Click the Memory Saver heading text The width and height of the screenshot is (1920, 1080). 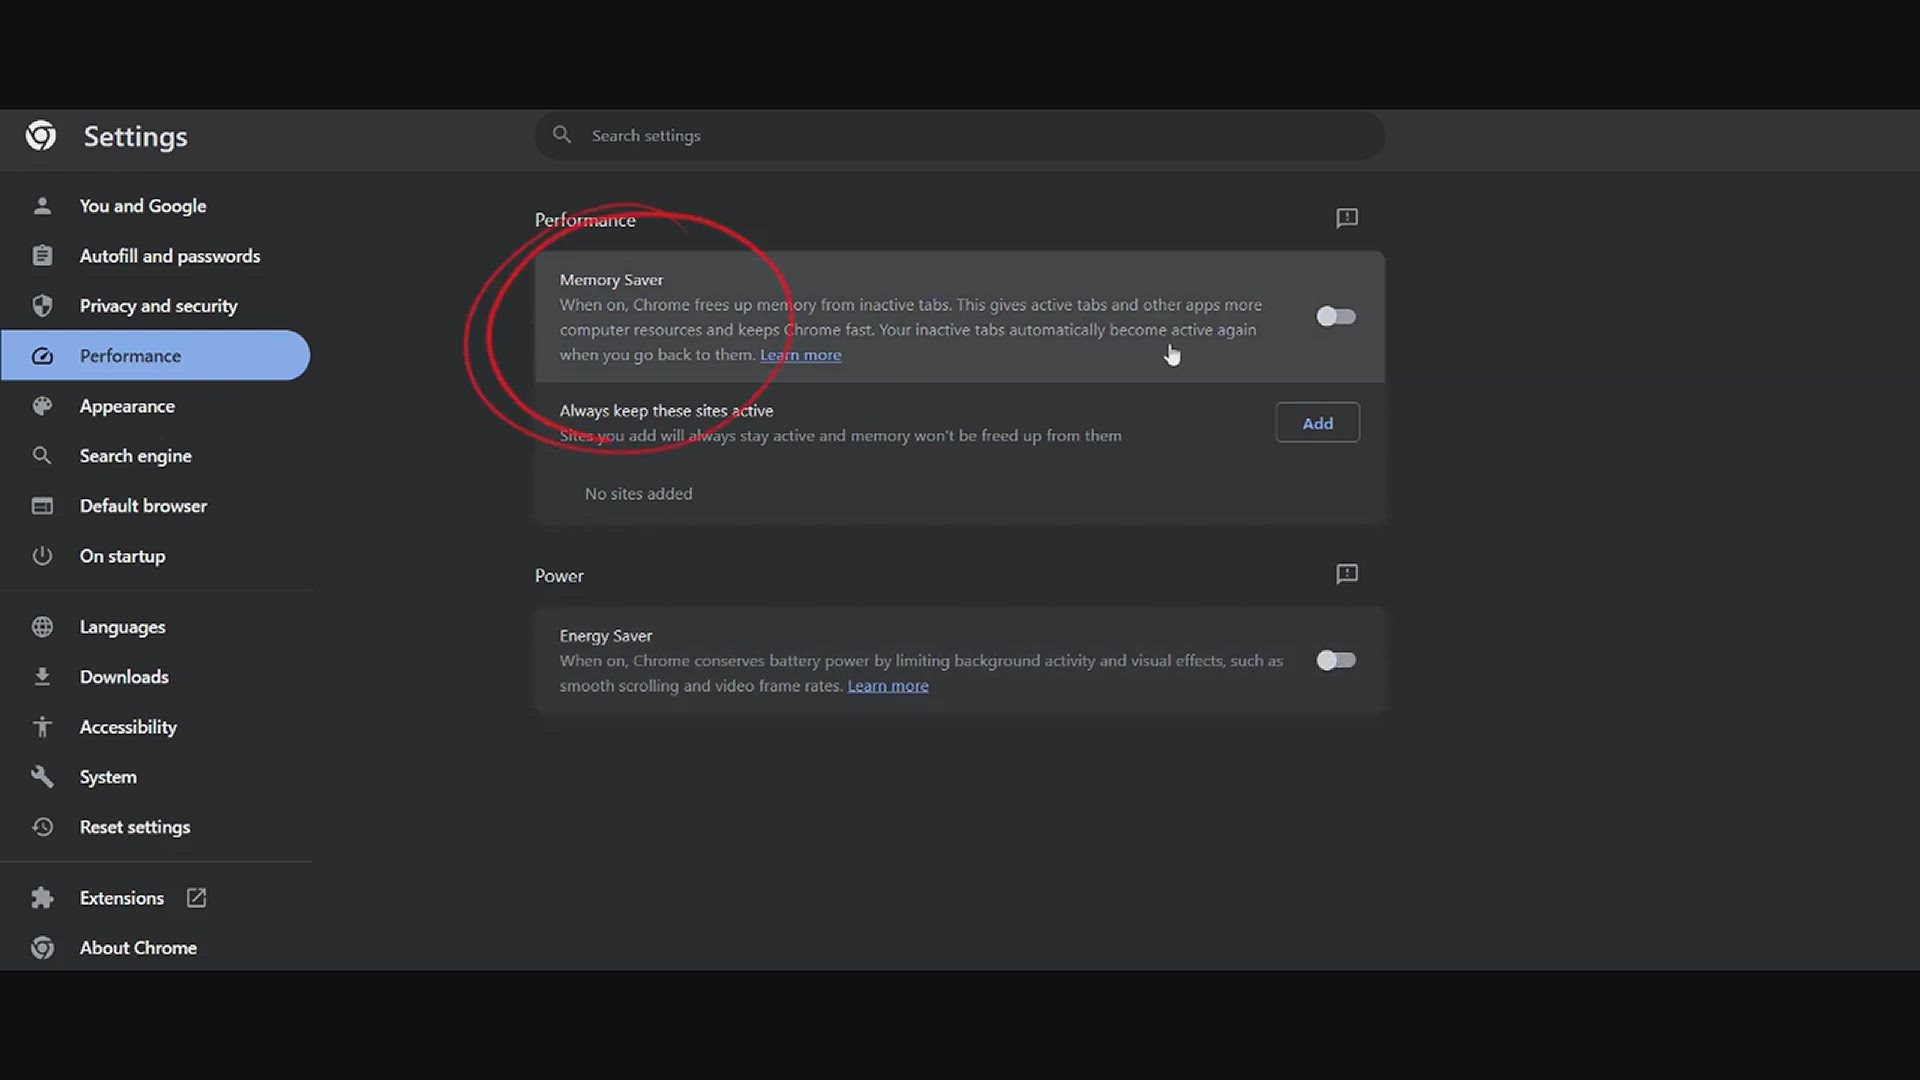click(611, 280)
